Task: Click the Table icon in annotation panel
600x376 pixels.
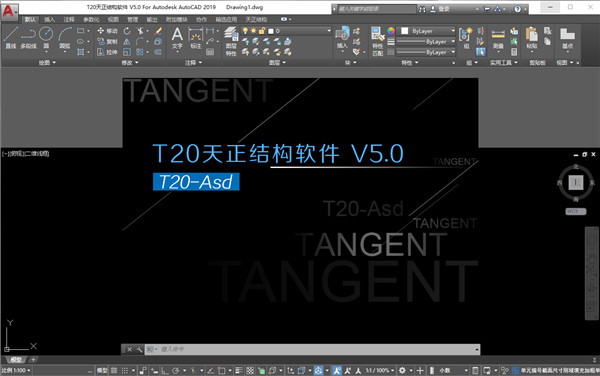Action: [x=210, y=52]
